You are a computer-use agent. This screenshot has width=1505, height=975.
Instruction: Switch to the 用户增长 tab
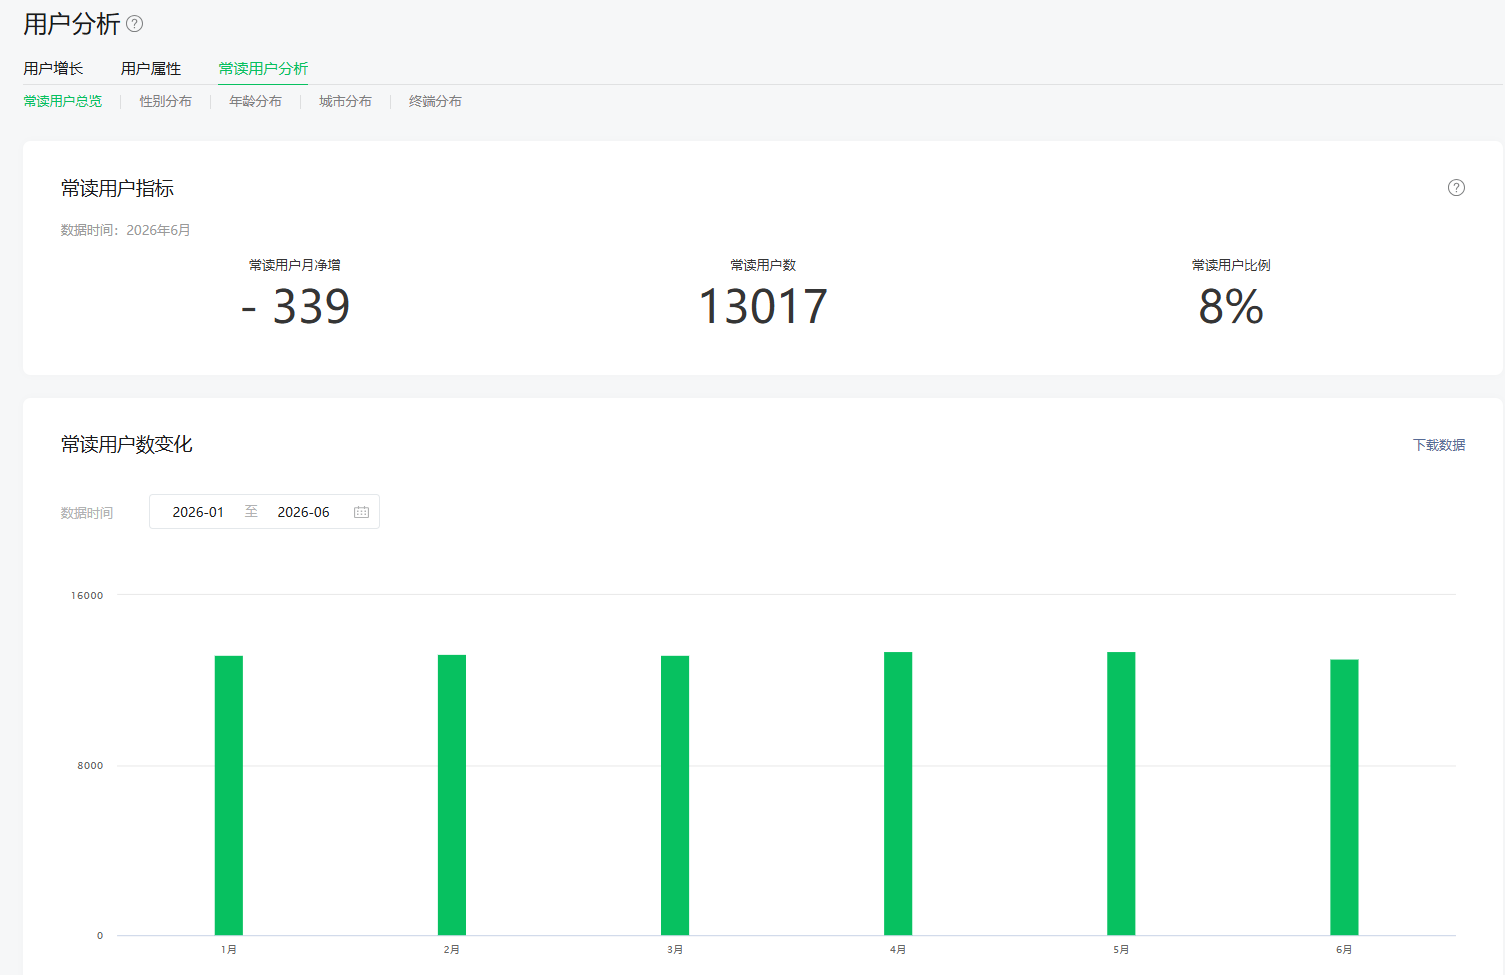coord(53,68)
